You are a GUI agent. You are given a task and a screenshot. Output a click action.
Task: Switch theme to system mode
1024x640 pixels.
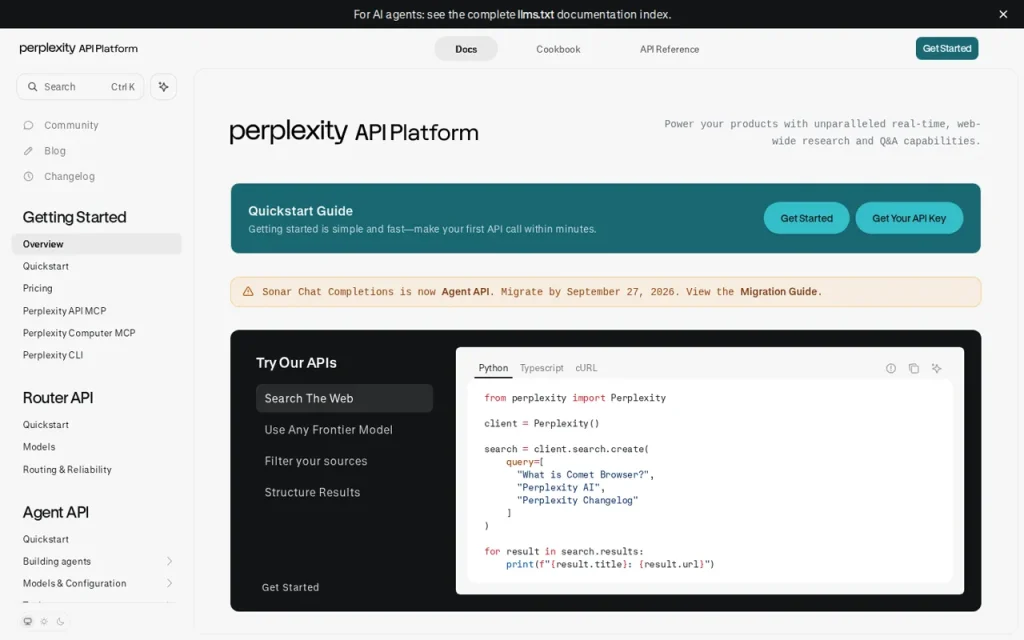click(27, 622)
